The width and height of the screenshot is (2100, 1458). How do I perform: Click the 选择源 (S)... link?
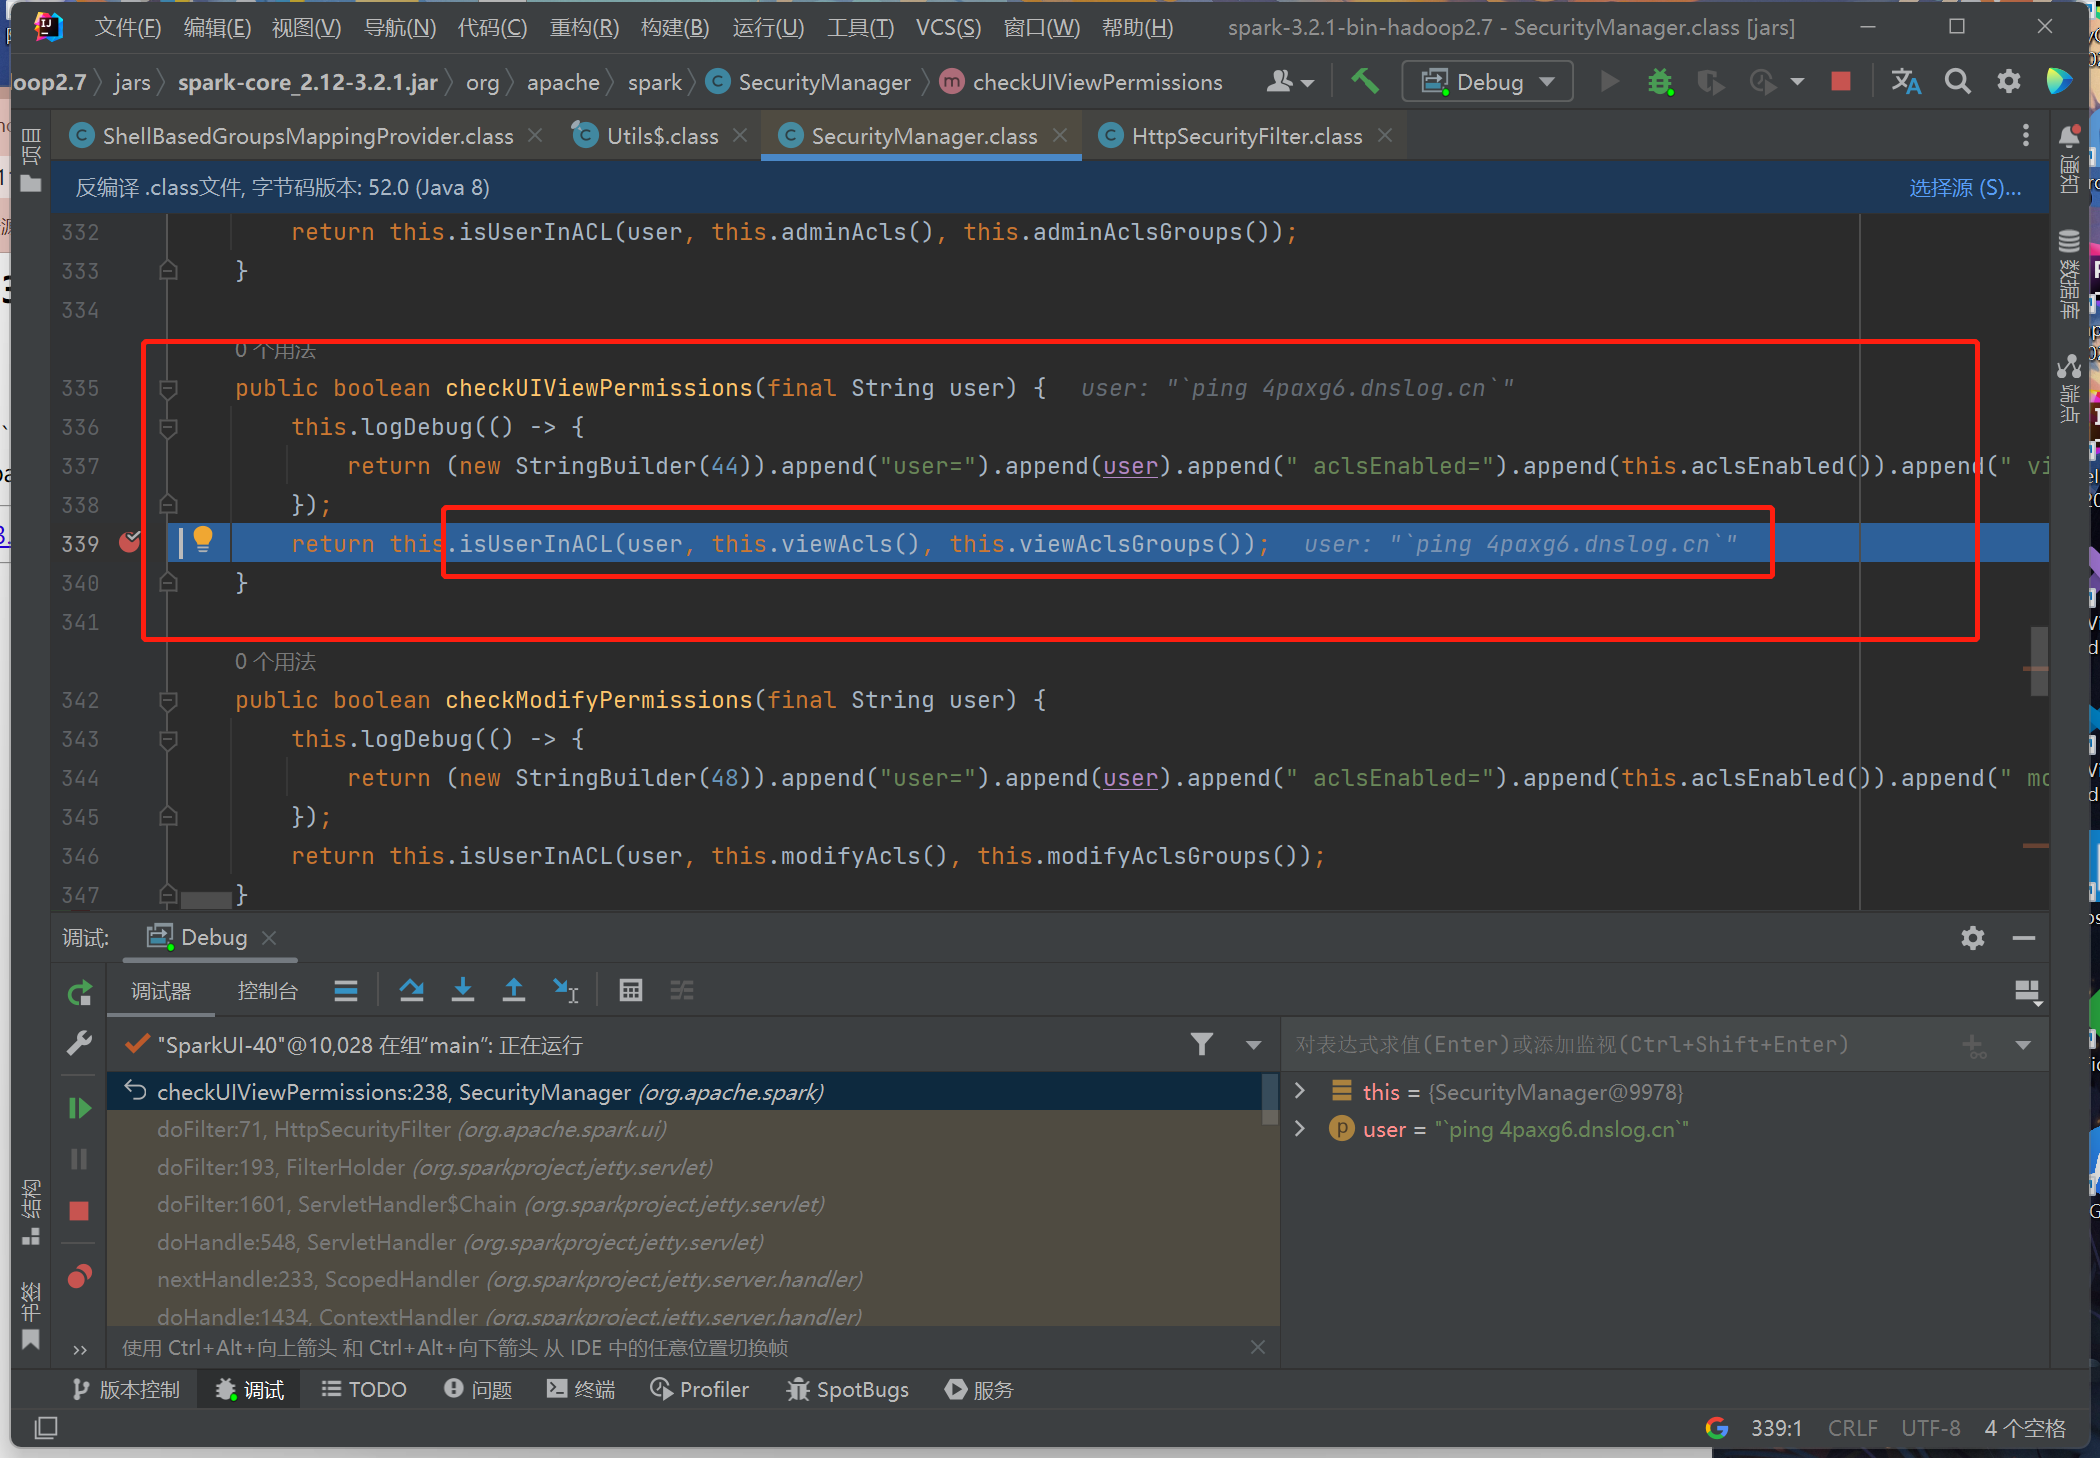[x=1964, y=188]
